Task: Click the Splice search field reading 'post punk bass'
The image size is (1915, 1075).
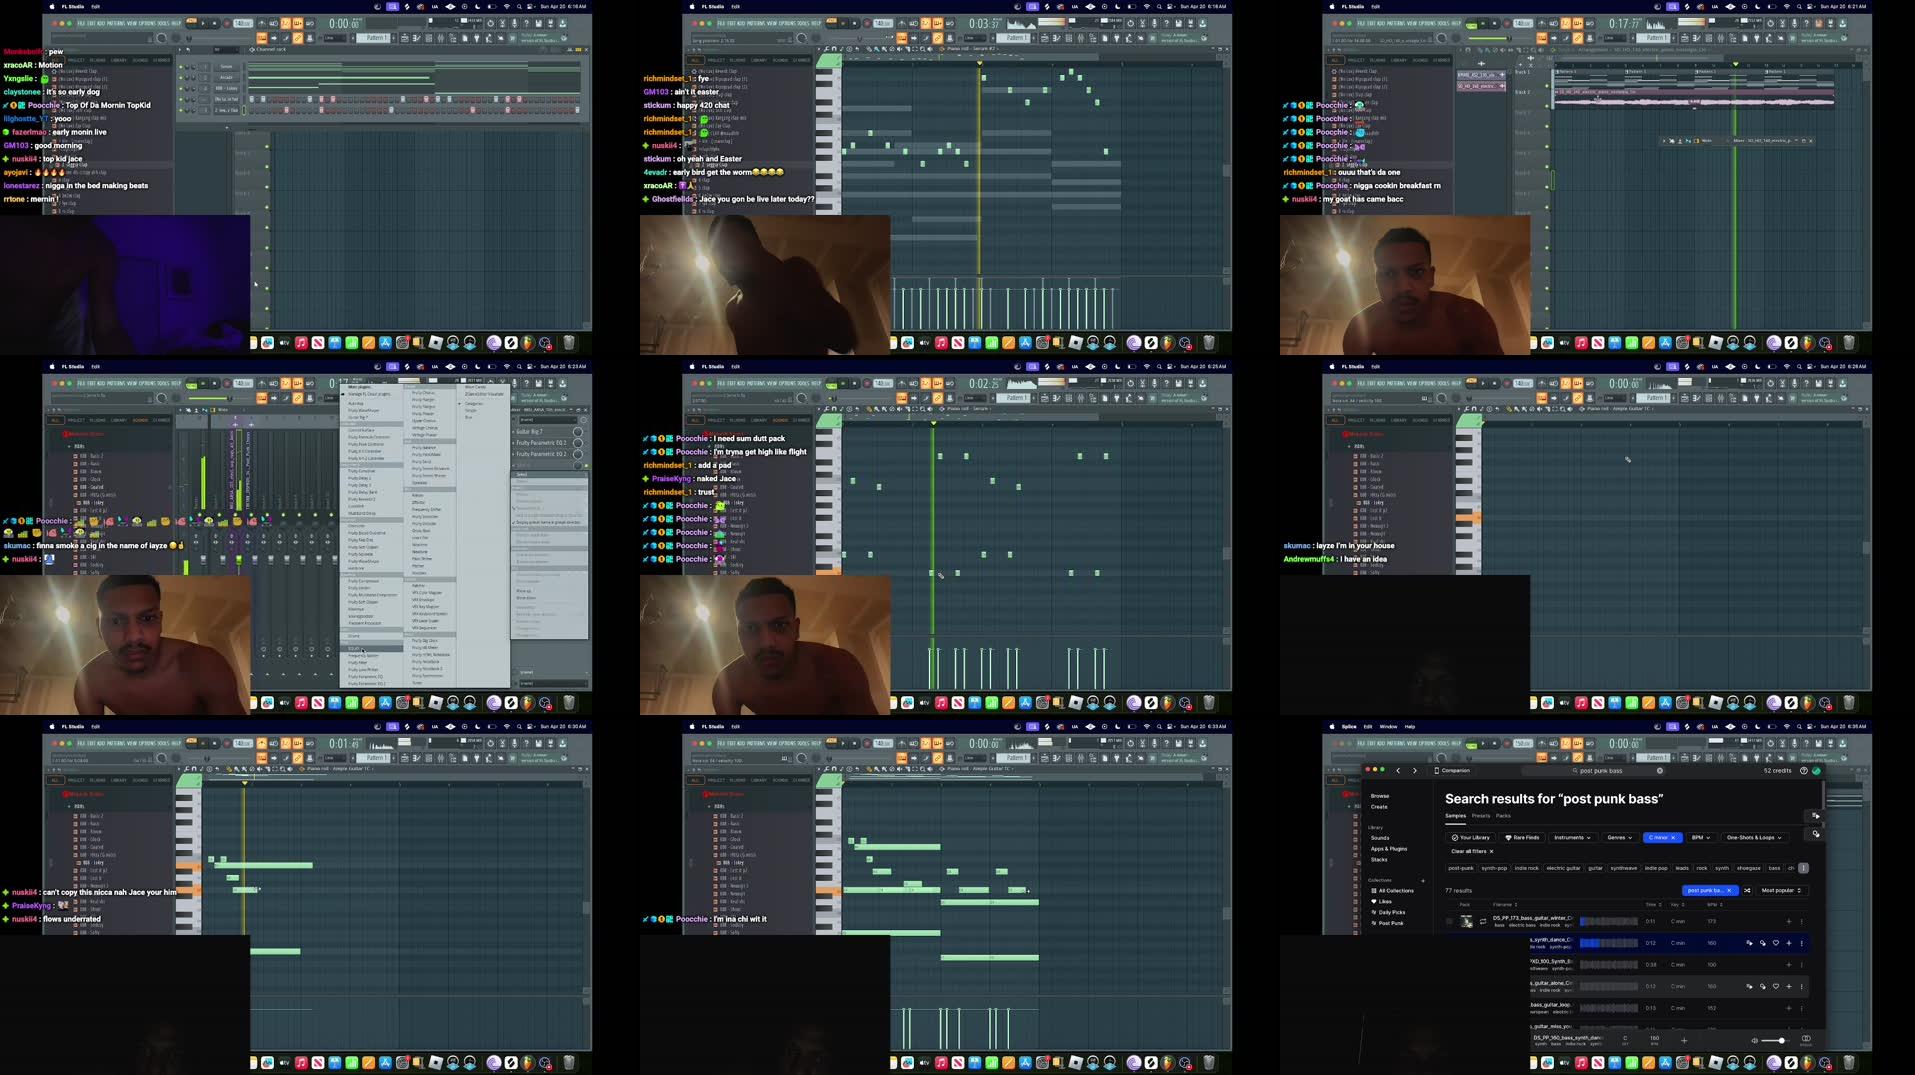Action: click(1593, 771)
